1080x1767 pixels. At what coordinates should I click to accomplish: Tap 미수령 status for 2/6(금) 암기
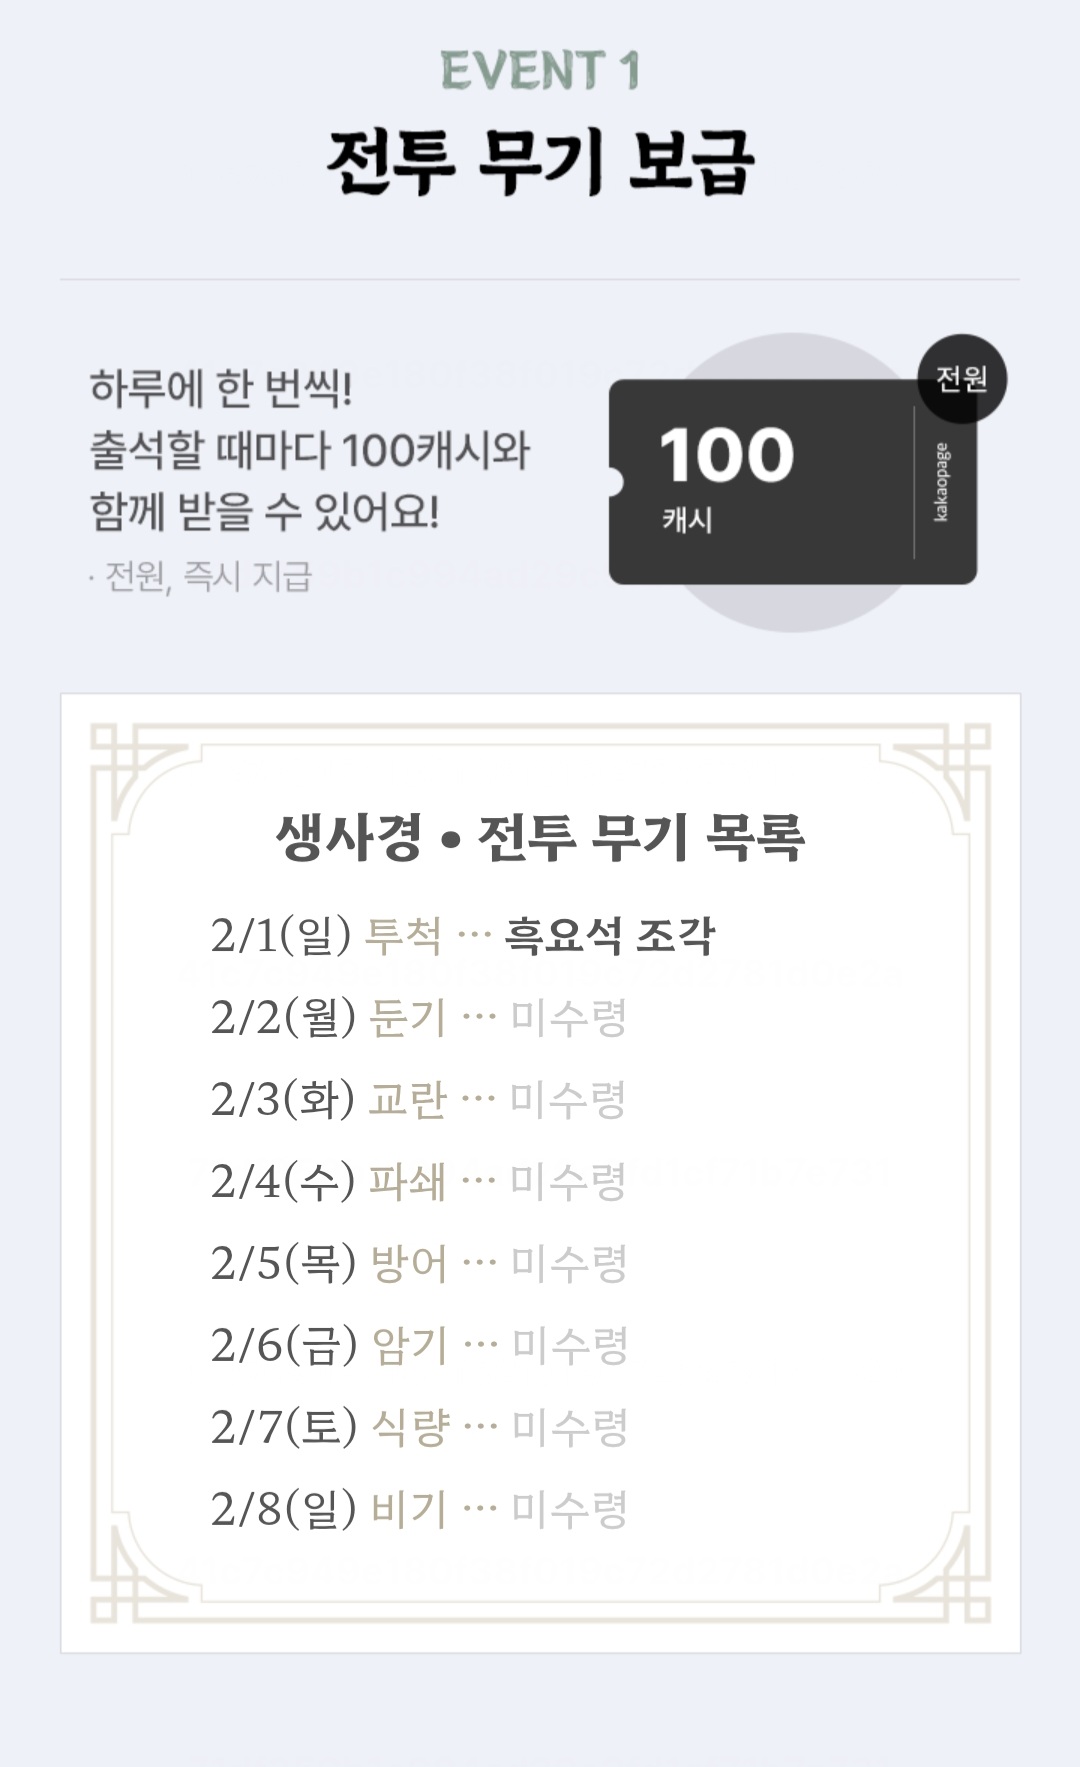tap(569, 1346)
